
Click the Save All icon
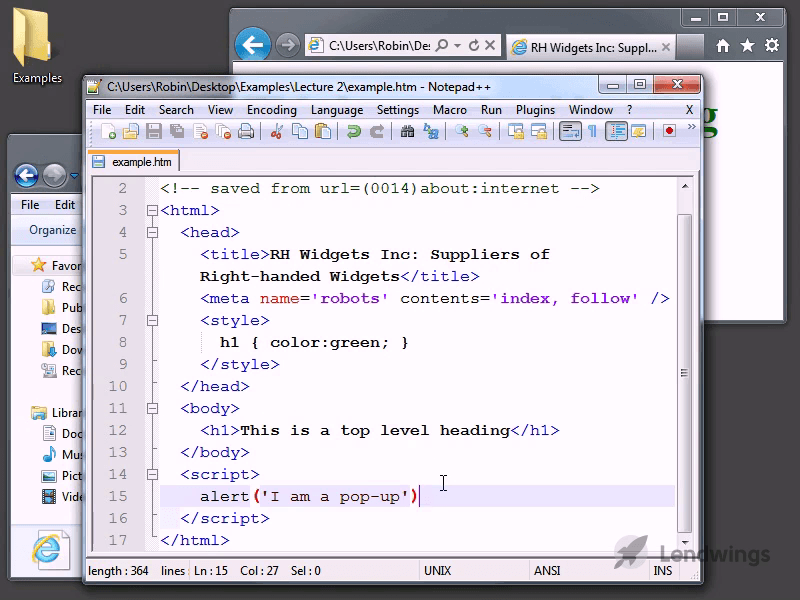click(177, 132)
